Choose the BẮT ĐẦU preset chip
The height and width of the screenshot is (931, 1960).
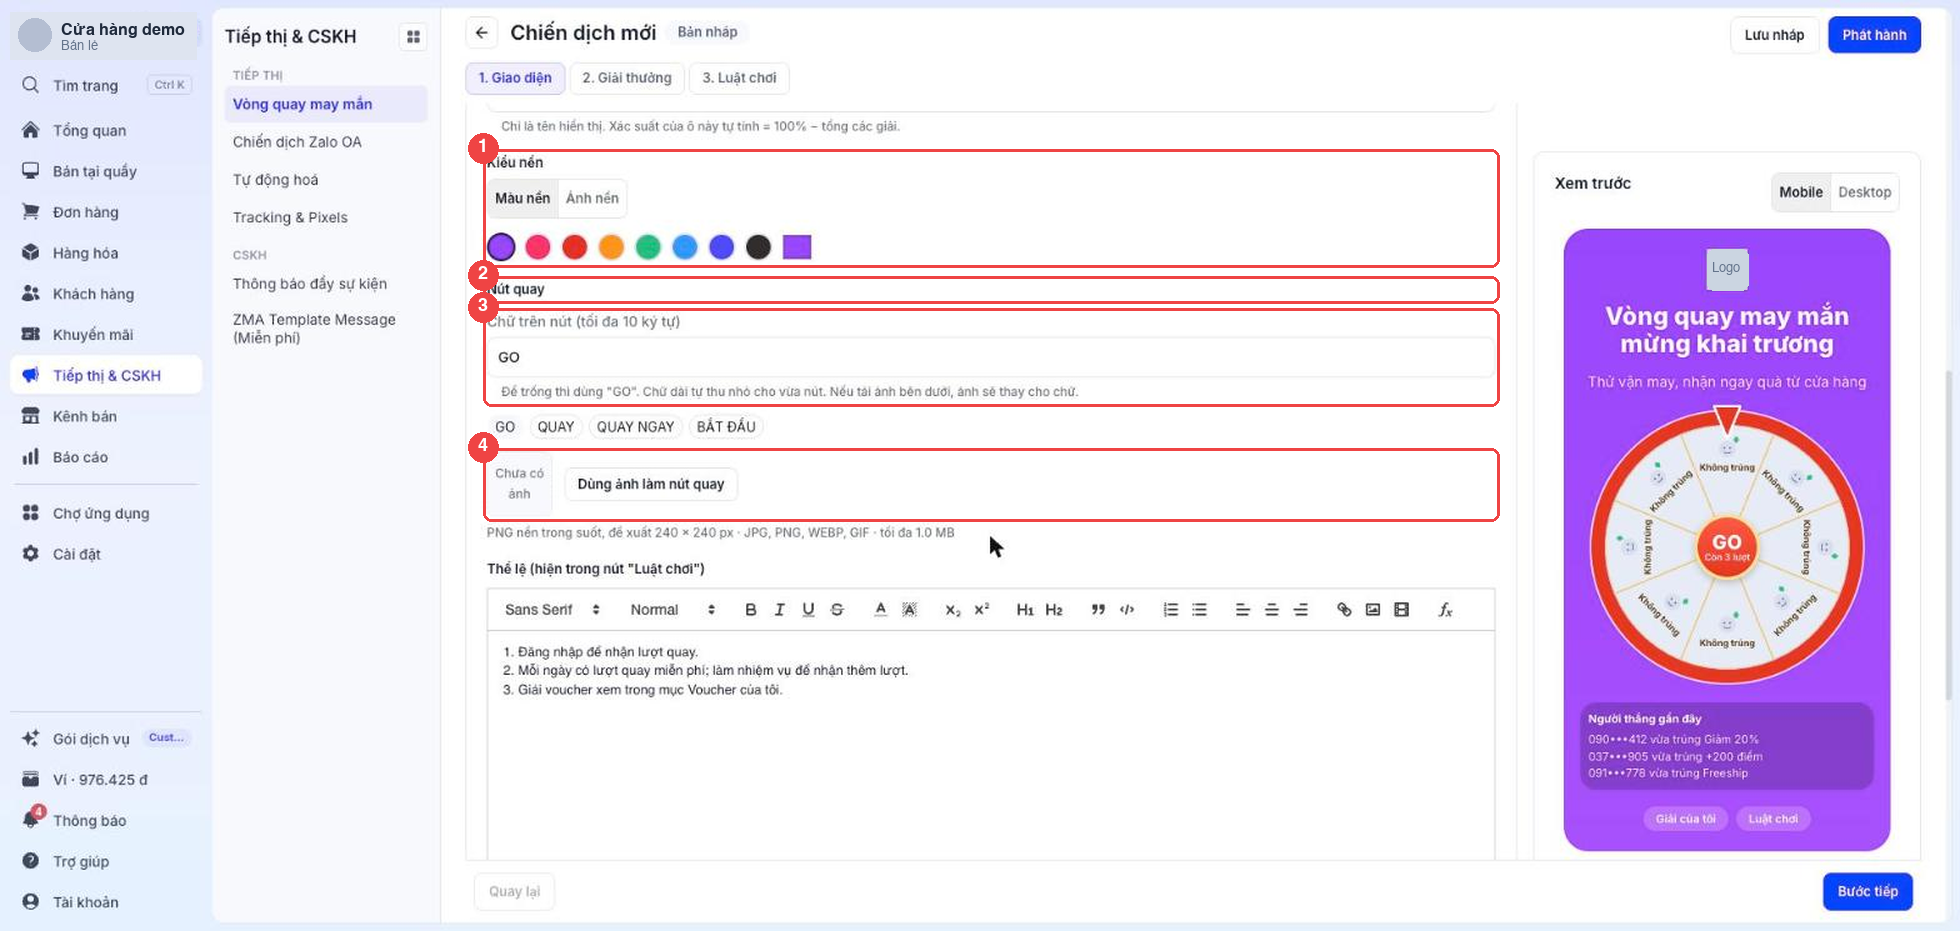coord(726,427)
